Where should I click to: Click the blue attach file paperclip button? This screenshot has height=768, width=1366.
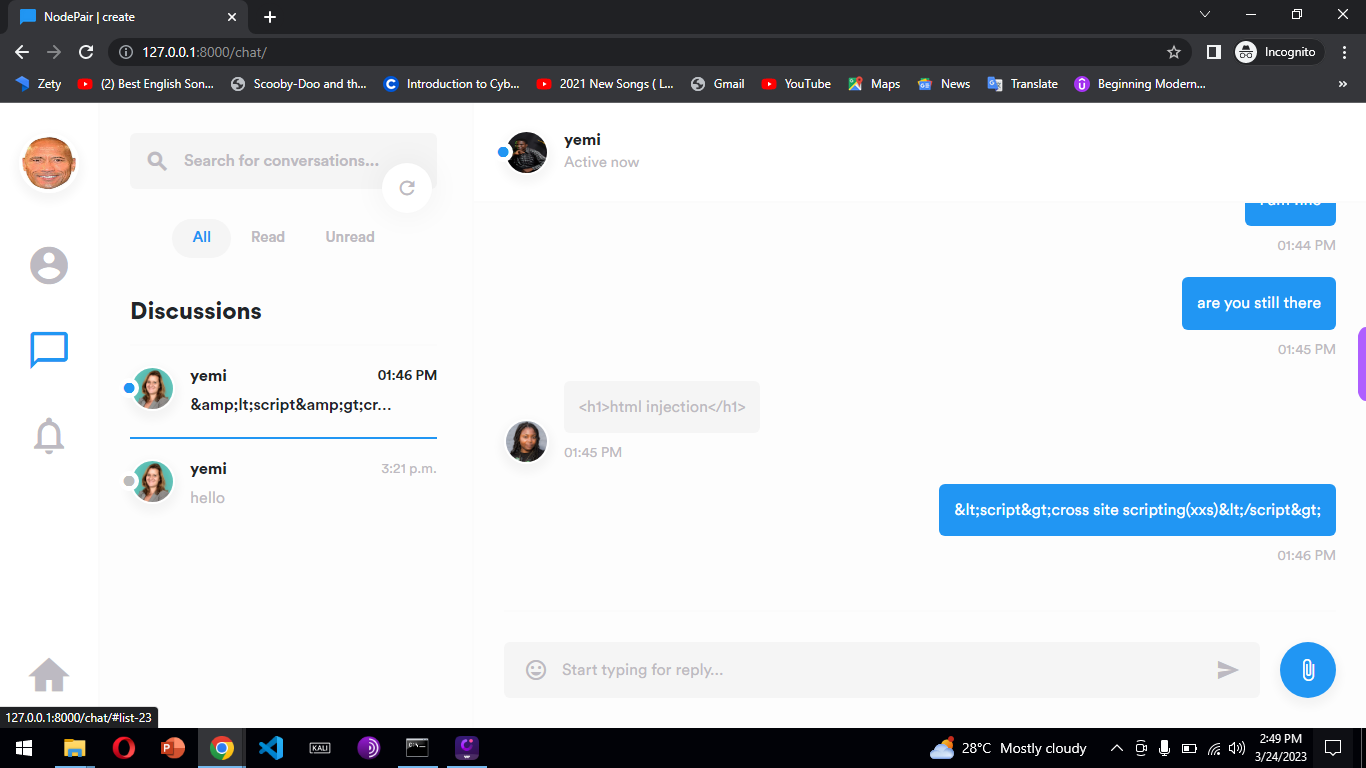click(x=1307, y=670)
